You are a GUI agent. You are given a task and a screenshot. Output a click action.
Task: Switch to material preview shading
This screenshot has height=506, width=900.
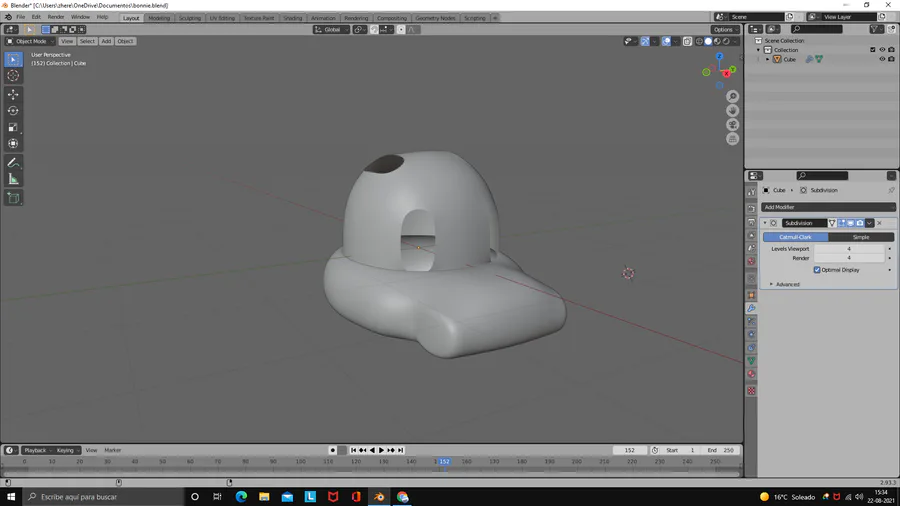coord(717,41)
